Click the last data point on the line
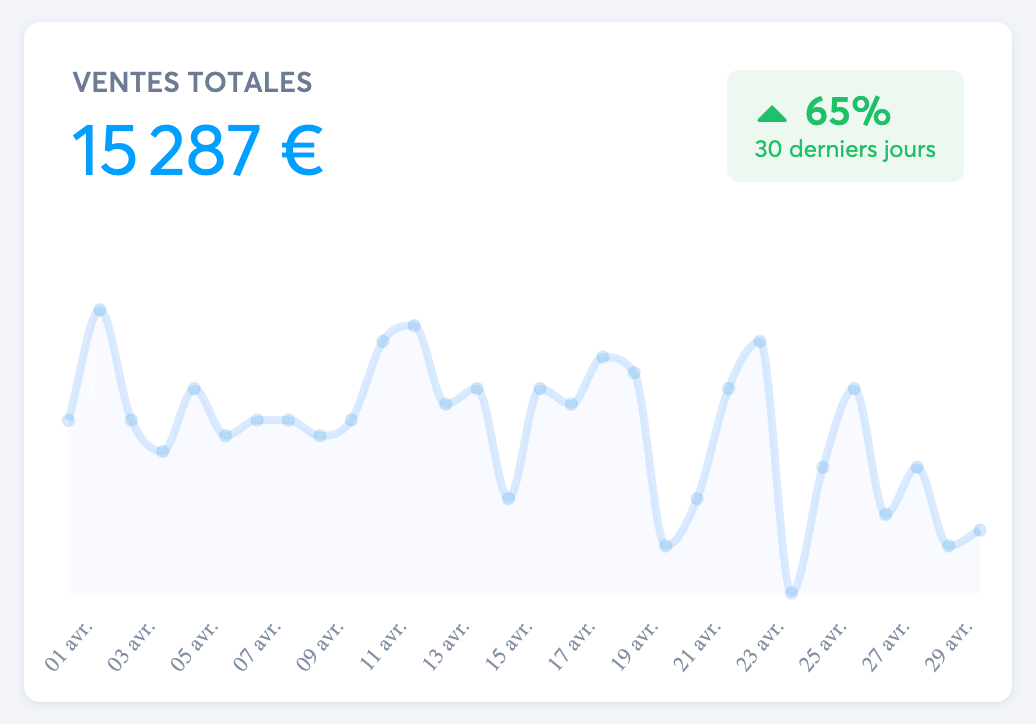Image resolution: width=1036 pixels, height=724 pixels. click(x=980, y=530)
